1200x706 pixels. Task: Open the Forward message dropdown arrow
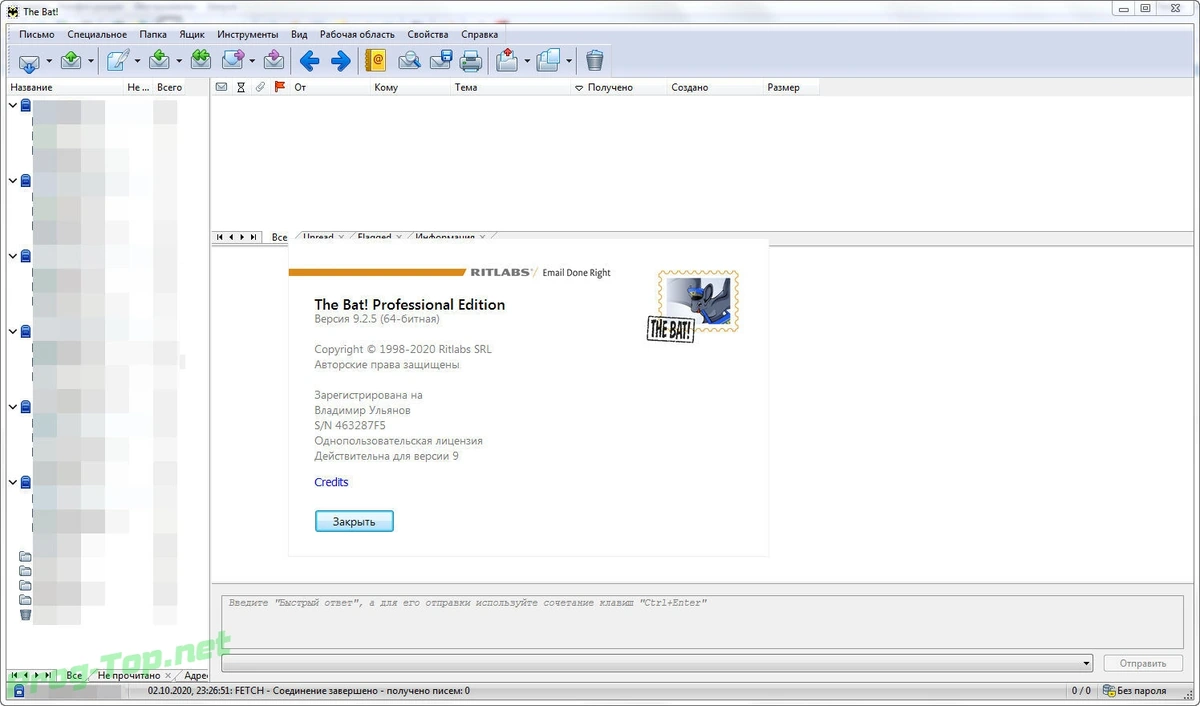pos(252,61)
